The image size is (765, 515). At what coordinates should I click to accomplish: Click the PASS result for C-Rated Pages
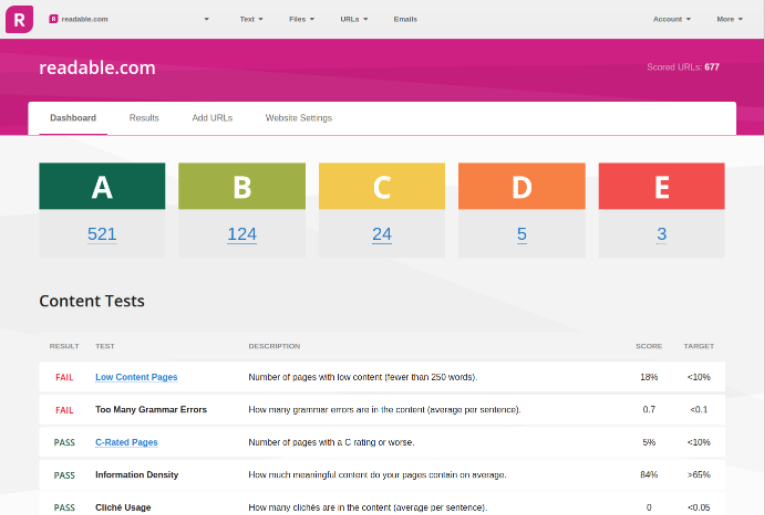click(64, 443)
